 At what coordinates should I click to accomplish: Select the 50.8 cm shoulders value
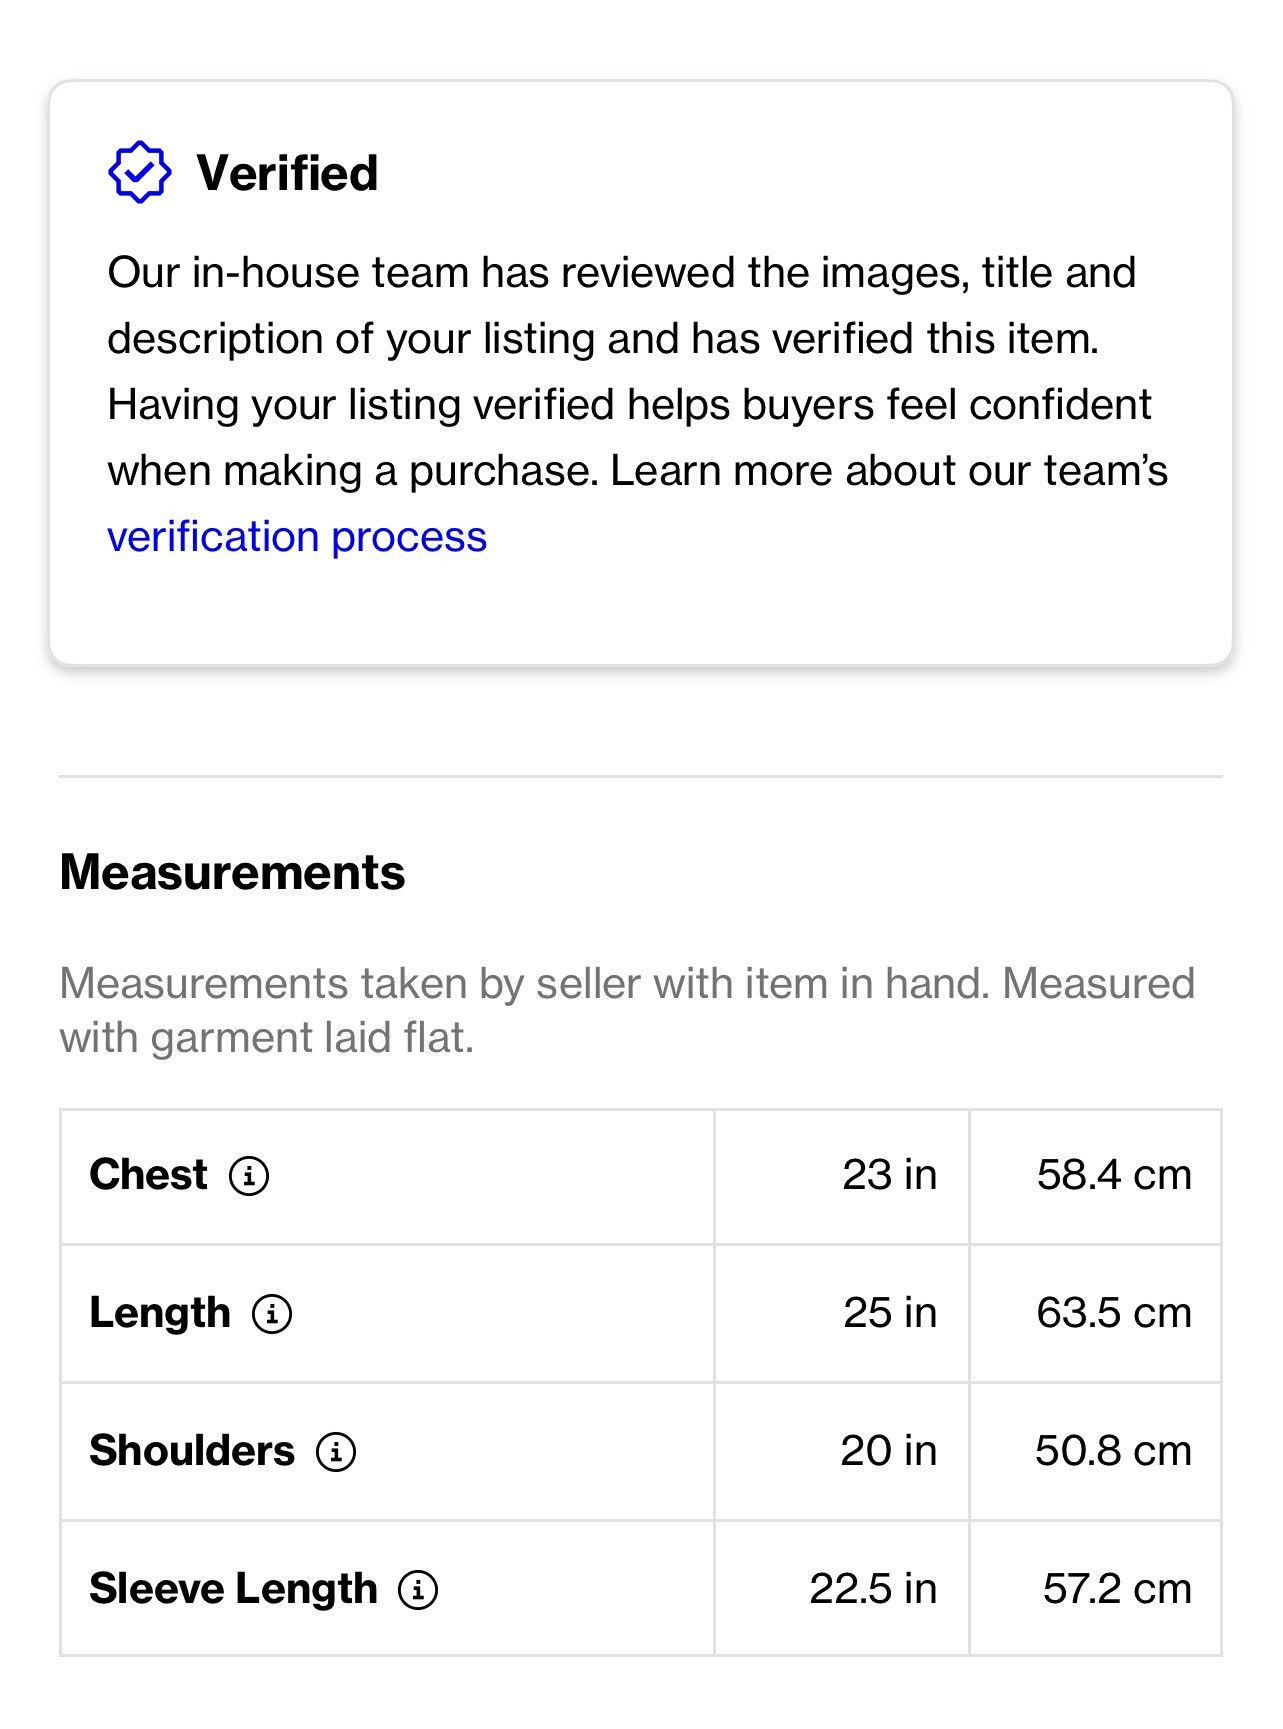[x=1113, y=1451]
